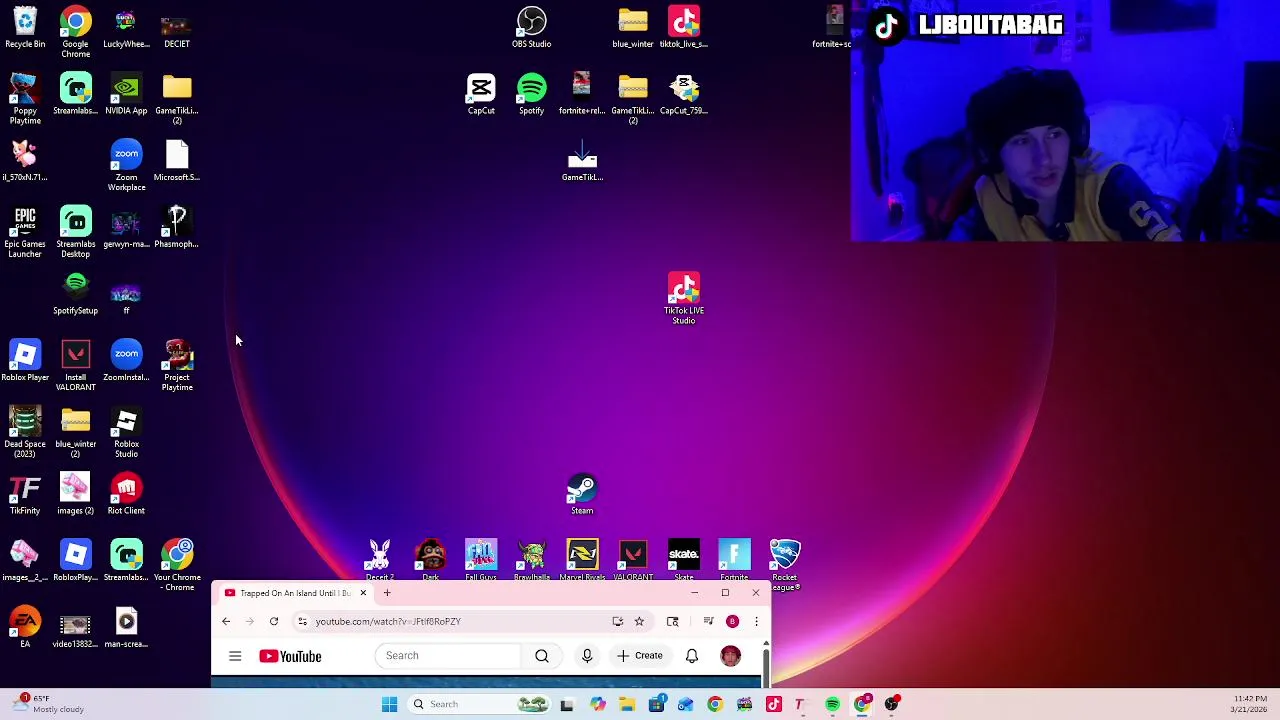1280x720 pixels.
Task: Open the Brawlhalla shortcut
Action: 531,560
